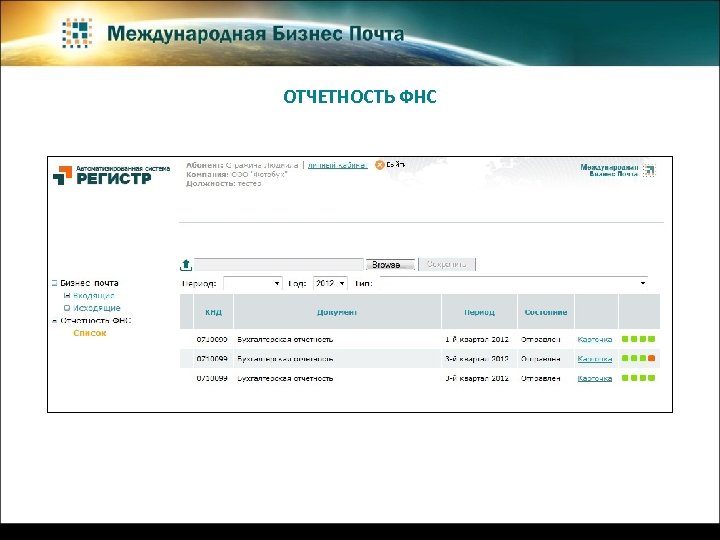
Task: Click Отправлен status in third row
Action: 540,378
